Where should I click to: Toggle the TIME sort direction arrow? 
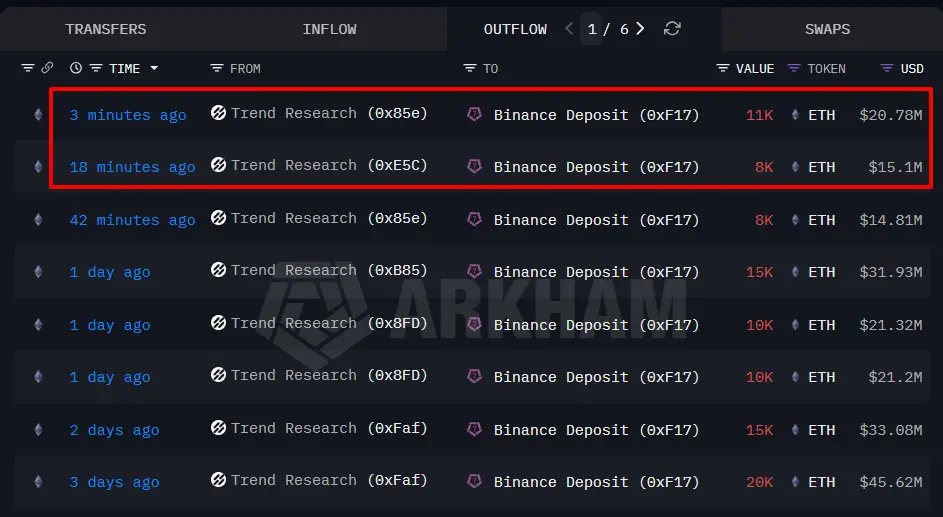point(154,68)
